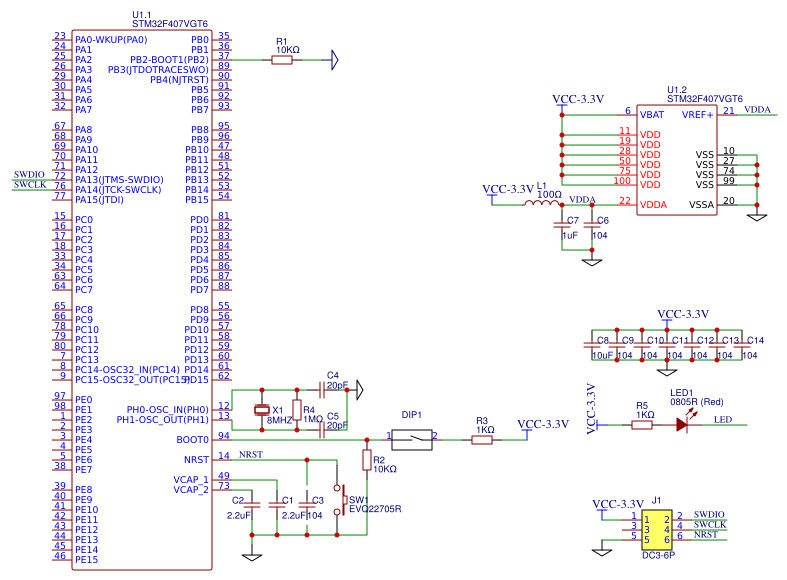Click the ground symbol near J1 pin 5
The height and width of the screenshot is (580, 787).
pyautogui.click(x=602, y=552)
